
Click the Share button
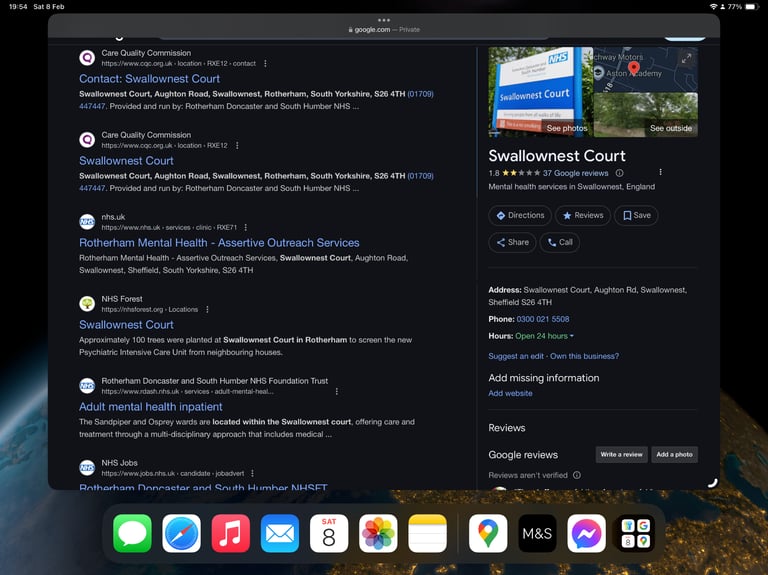point(512,242)
